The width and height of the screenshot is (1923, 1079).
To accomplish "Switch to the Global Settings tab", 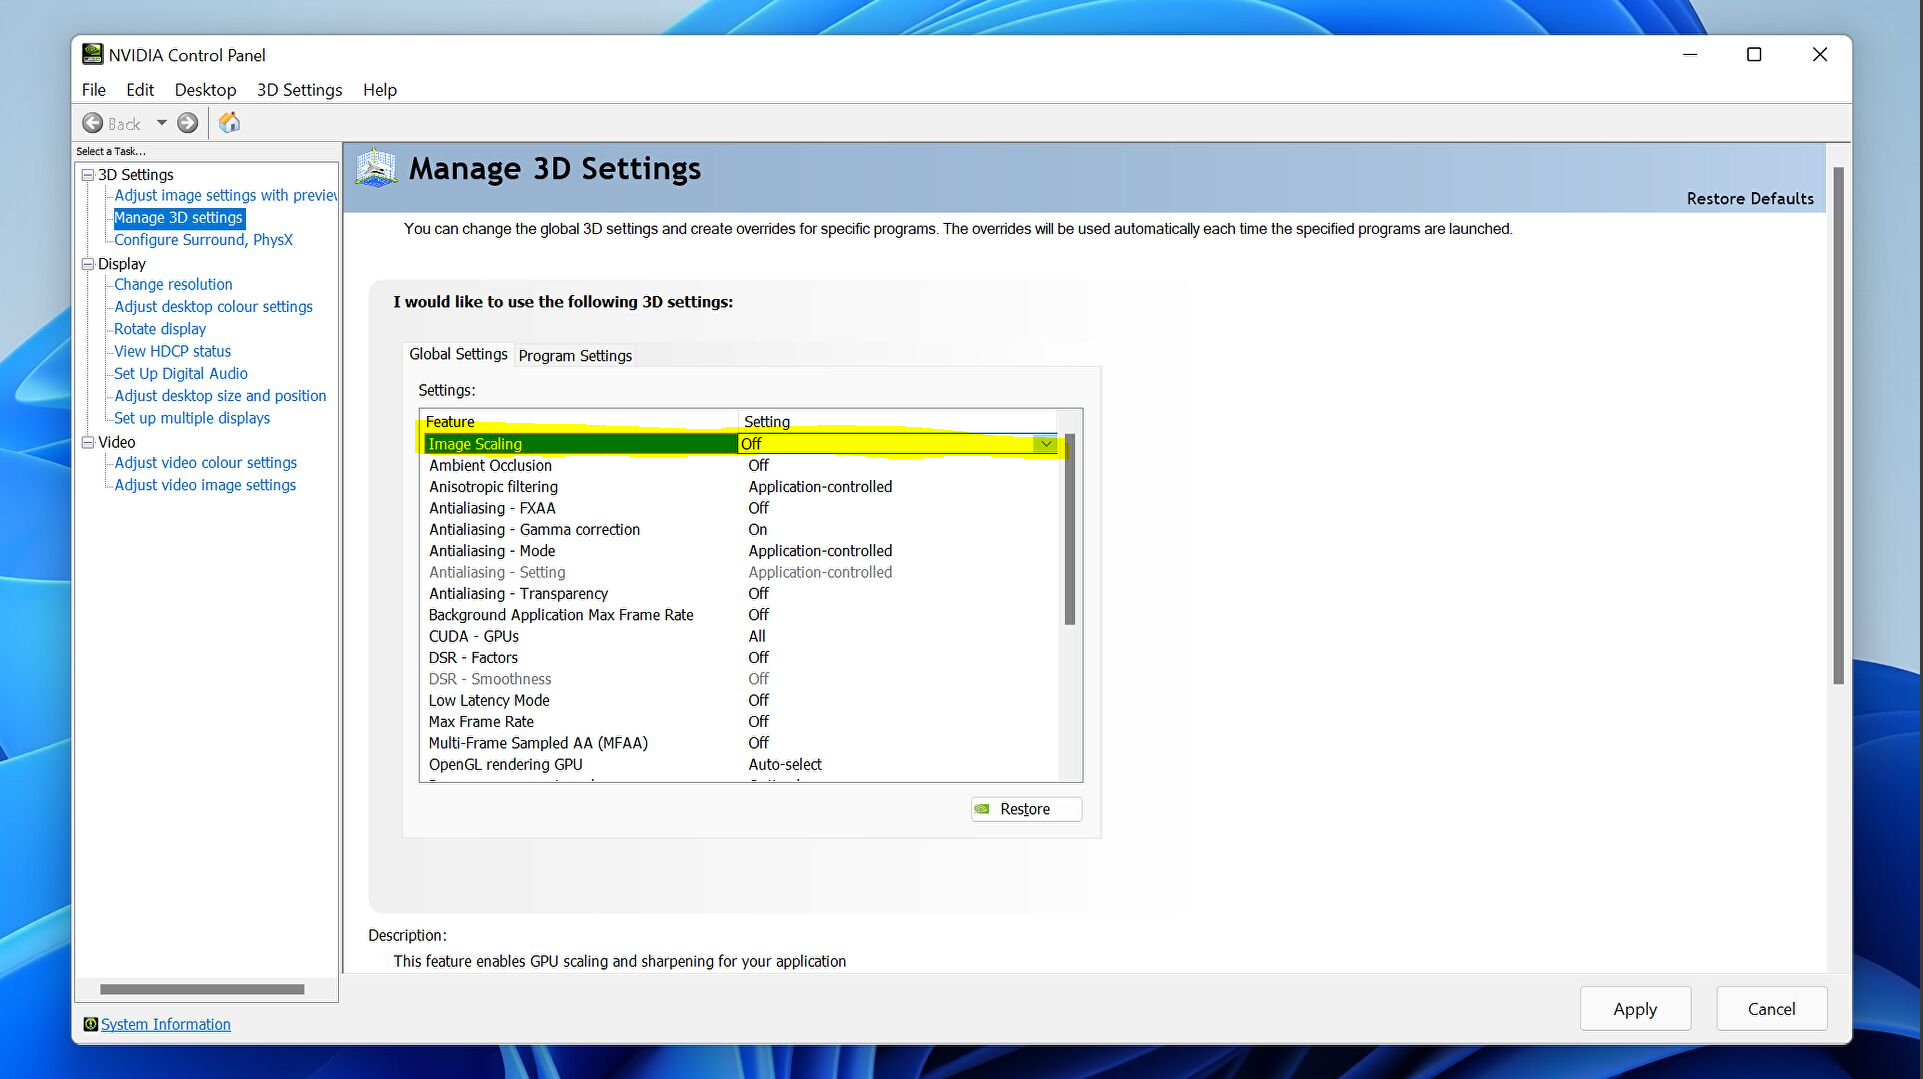I will [458, 354].
